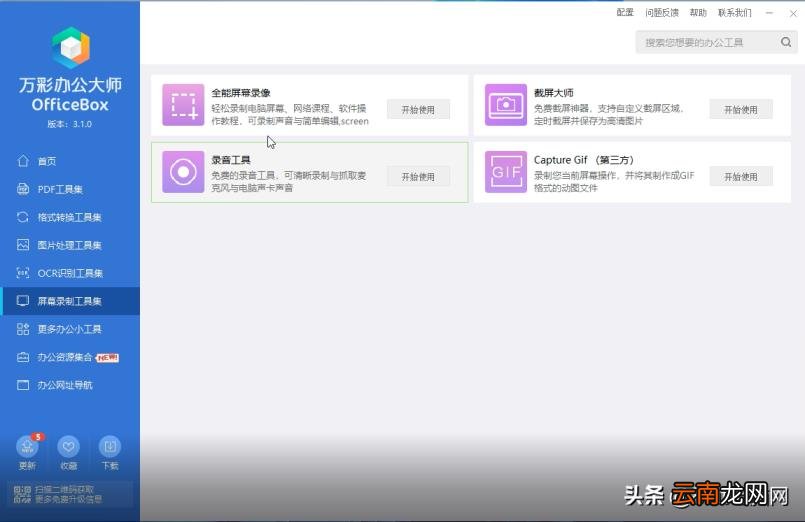Image resolution: width=805 pixels, height=522 pixels.
Task: Launch 录音工具 via 开始使用 button
Action: click(418, 177)
